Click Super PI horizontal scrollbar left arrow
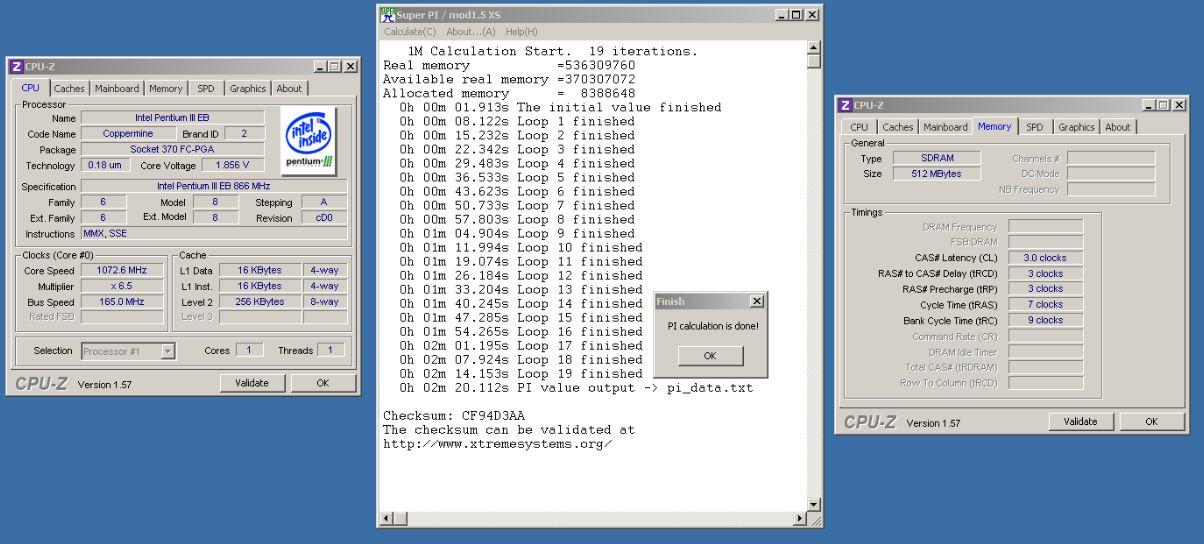Viewport: 1204px width, 544px height. (387, 519)
